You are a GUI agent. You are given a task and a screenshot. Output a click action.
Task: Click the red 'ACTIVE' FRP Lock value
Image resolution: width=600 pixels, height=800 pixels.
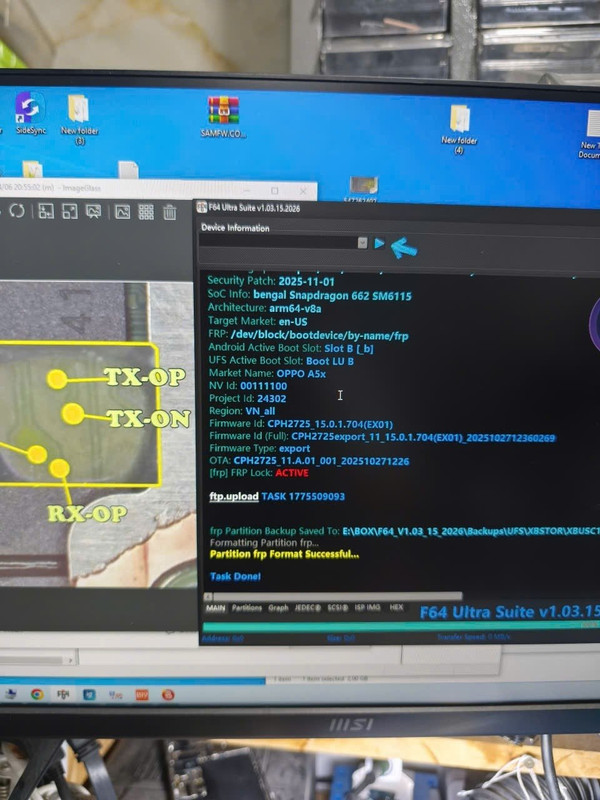tap(292, 473)
